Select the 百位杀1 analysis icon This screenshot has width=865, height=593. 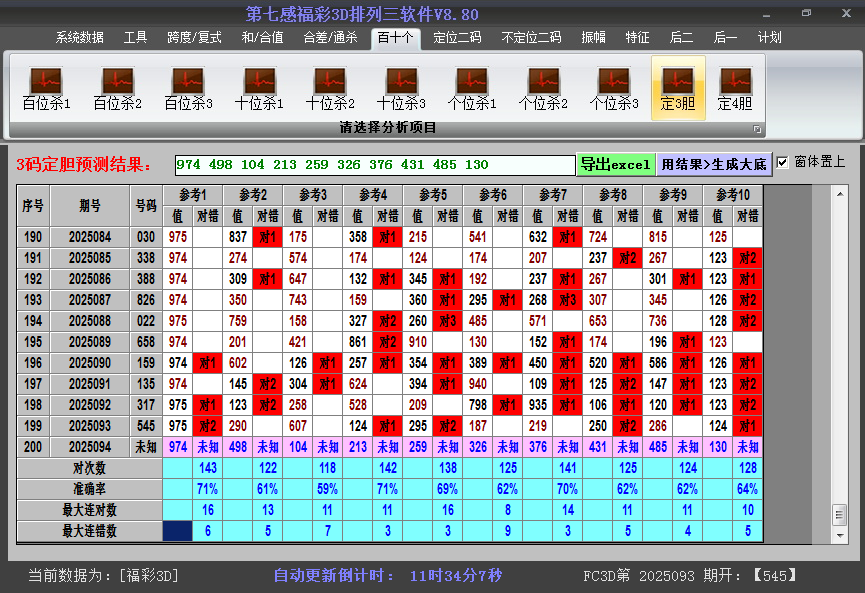pos(46,88)
